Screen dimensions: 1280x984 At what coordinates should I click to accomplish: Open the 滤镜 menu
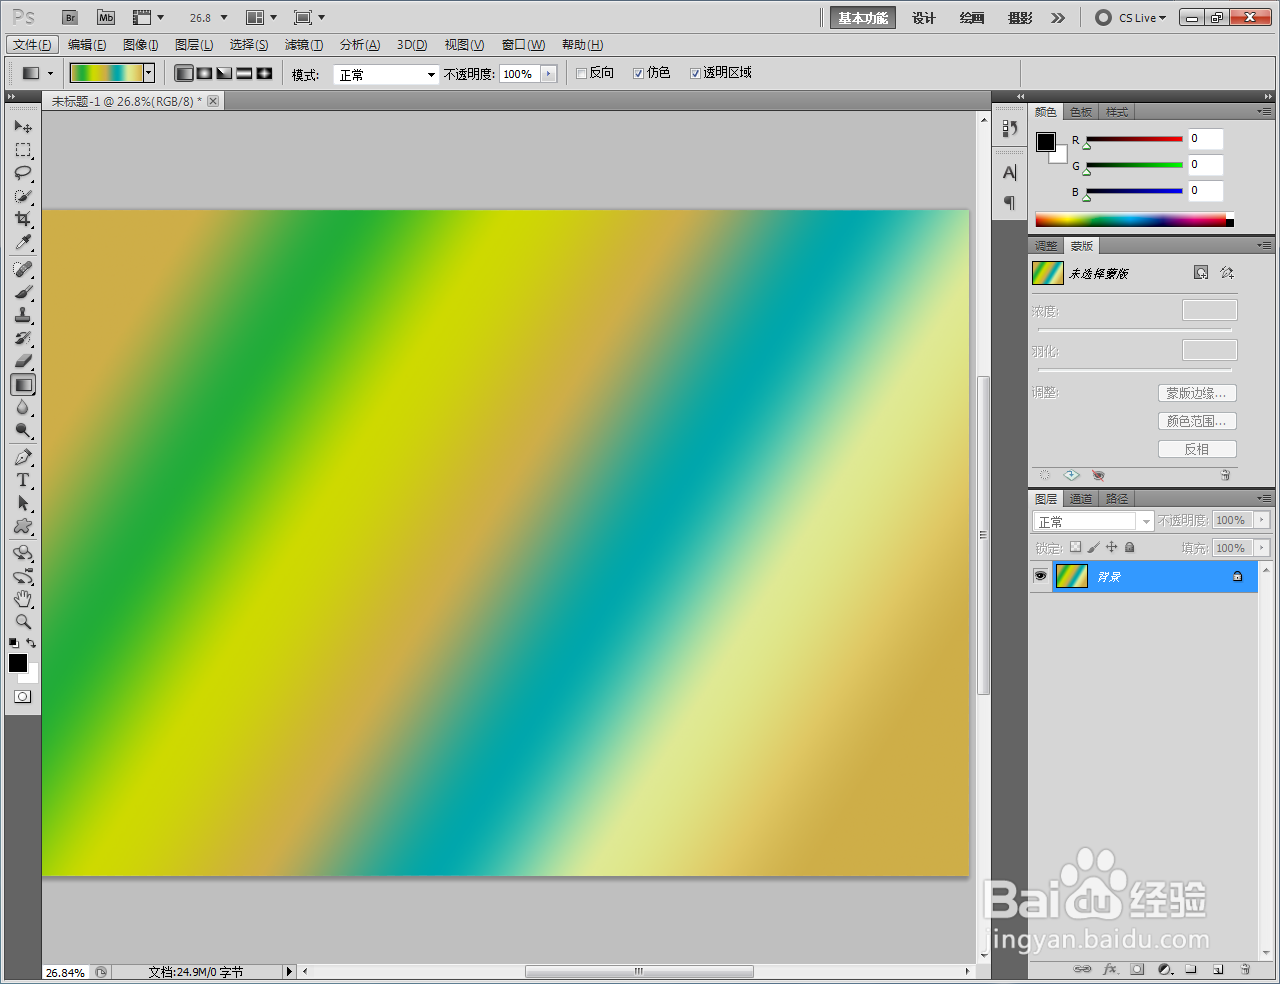tap(303, 45)
